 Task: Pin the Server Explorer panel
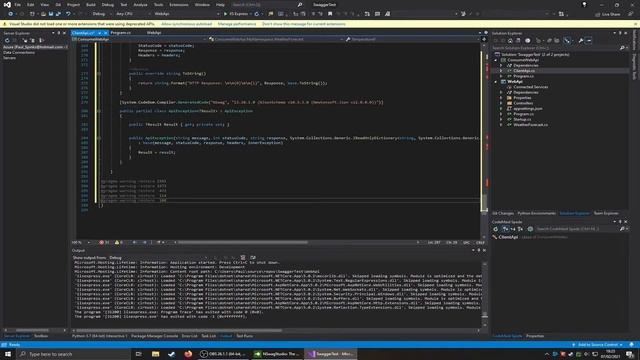point(58,33)
